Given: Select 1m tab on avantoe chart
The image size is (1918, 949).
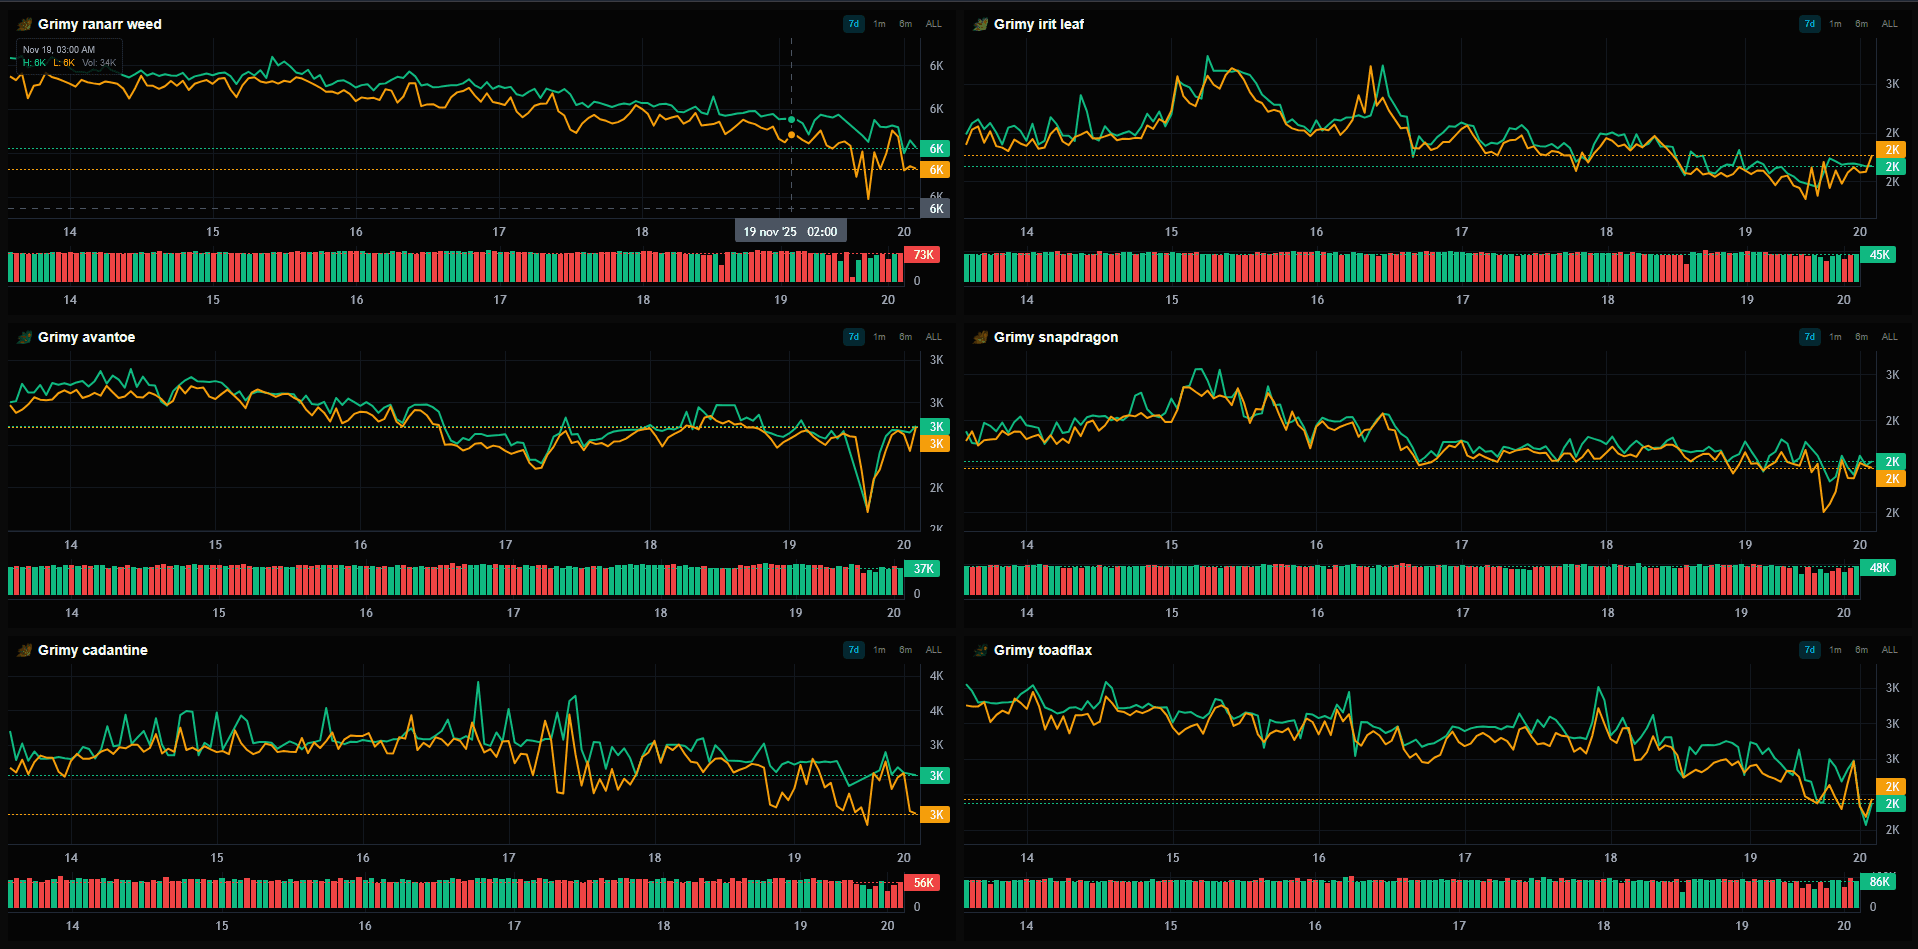Looking at the screenshot, I should point(878,337).
